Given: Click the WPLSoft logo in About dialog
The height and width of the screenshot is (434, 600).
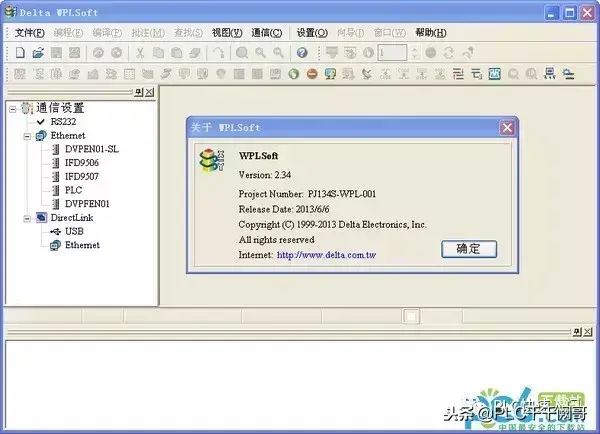Looking at the screenshot, I should [x=212, y=160].
